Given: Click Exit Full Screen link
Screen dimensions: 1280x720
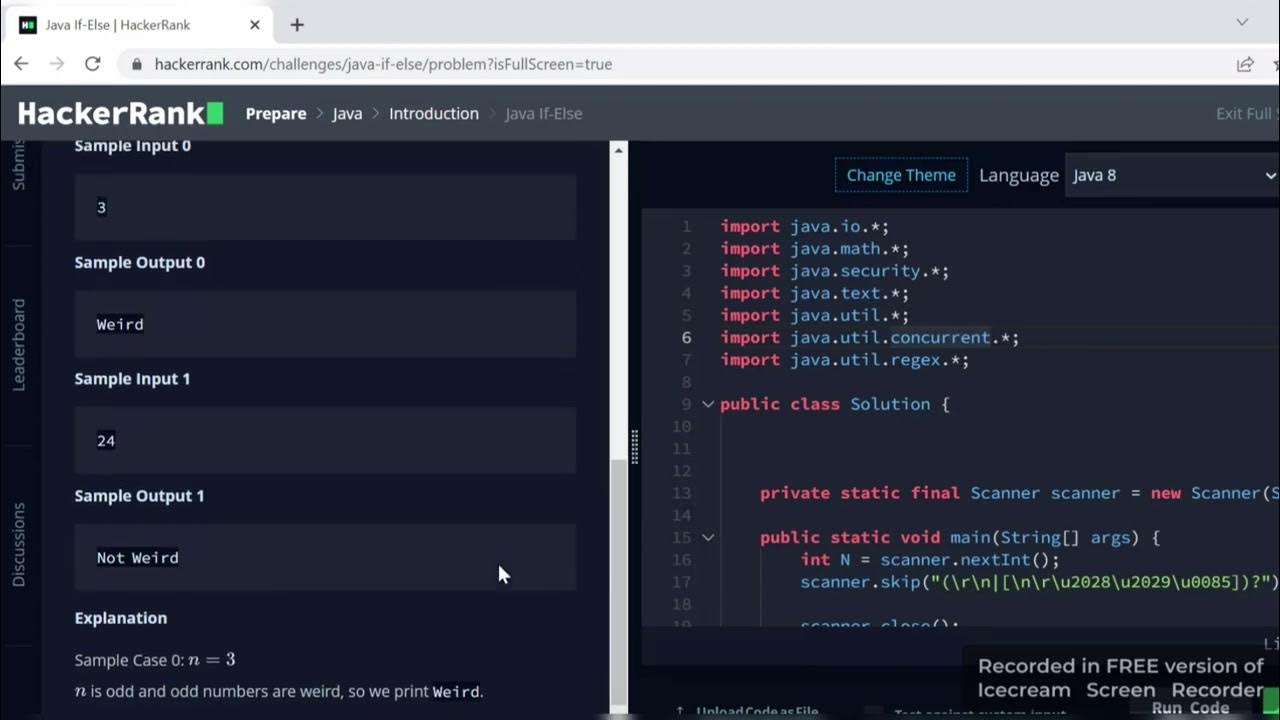Looking at the screenshot, I should click(1247, 114).
